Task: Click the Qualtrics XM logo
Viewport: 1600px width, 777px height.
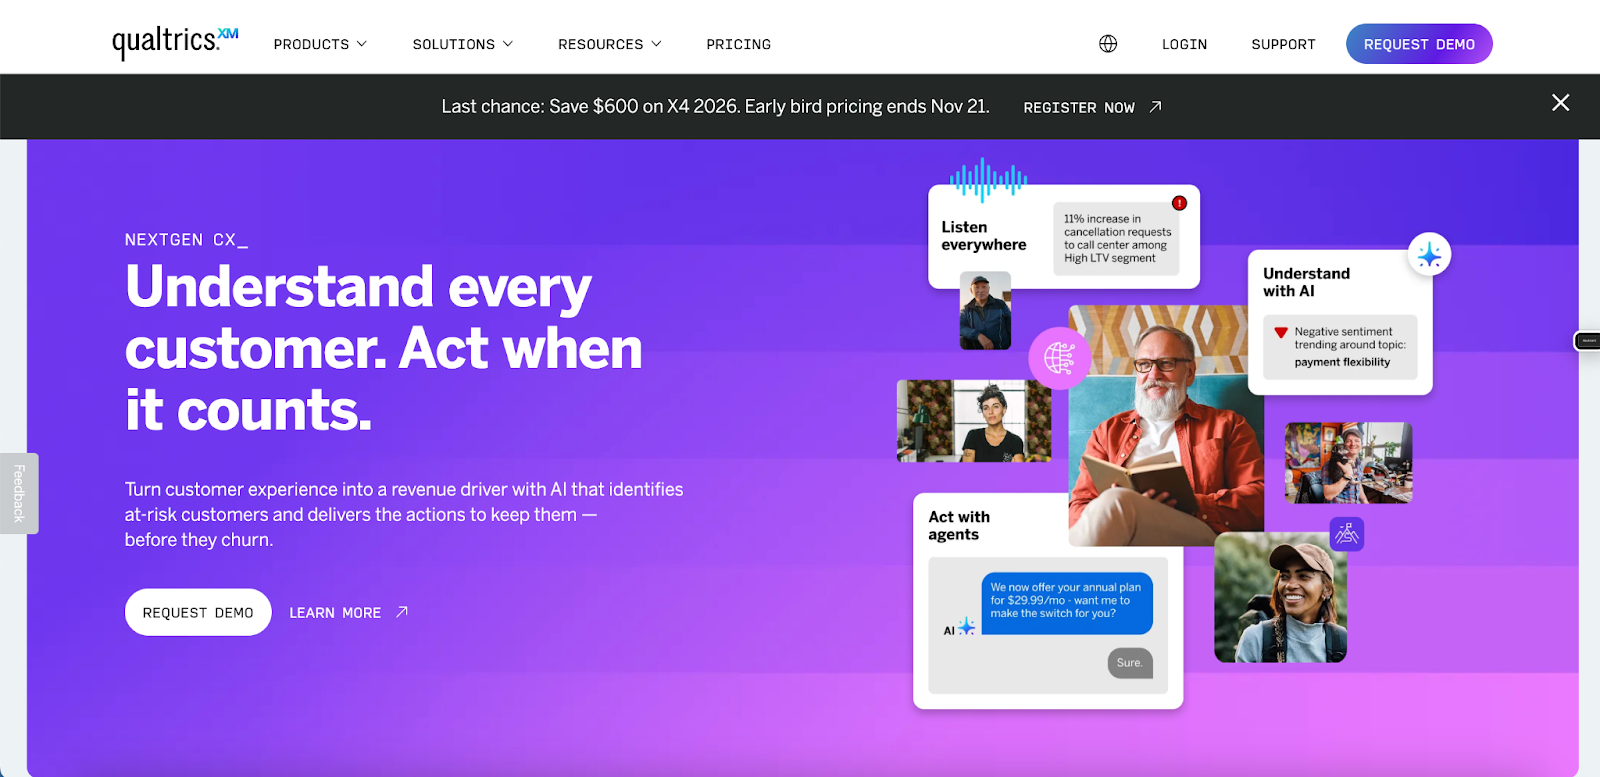Action: [175, 42]
